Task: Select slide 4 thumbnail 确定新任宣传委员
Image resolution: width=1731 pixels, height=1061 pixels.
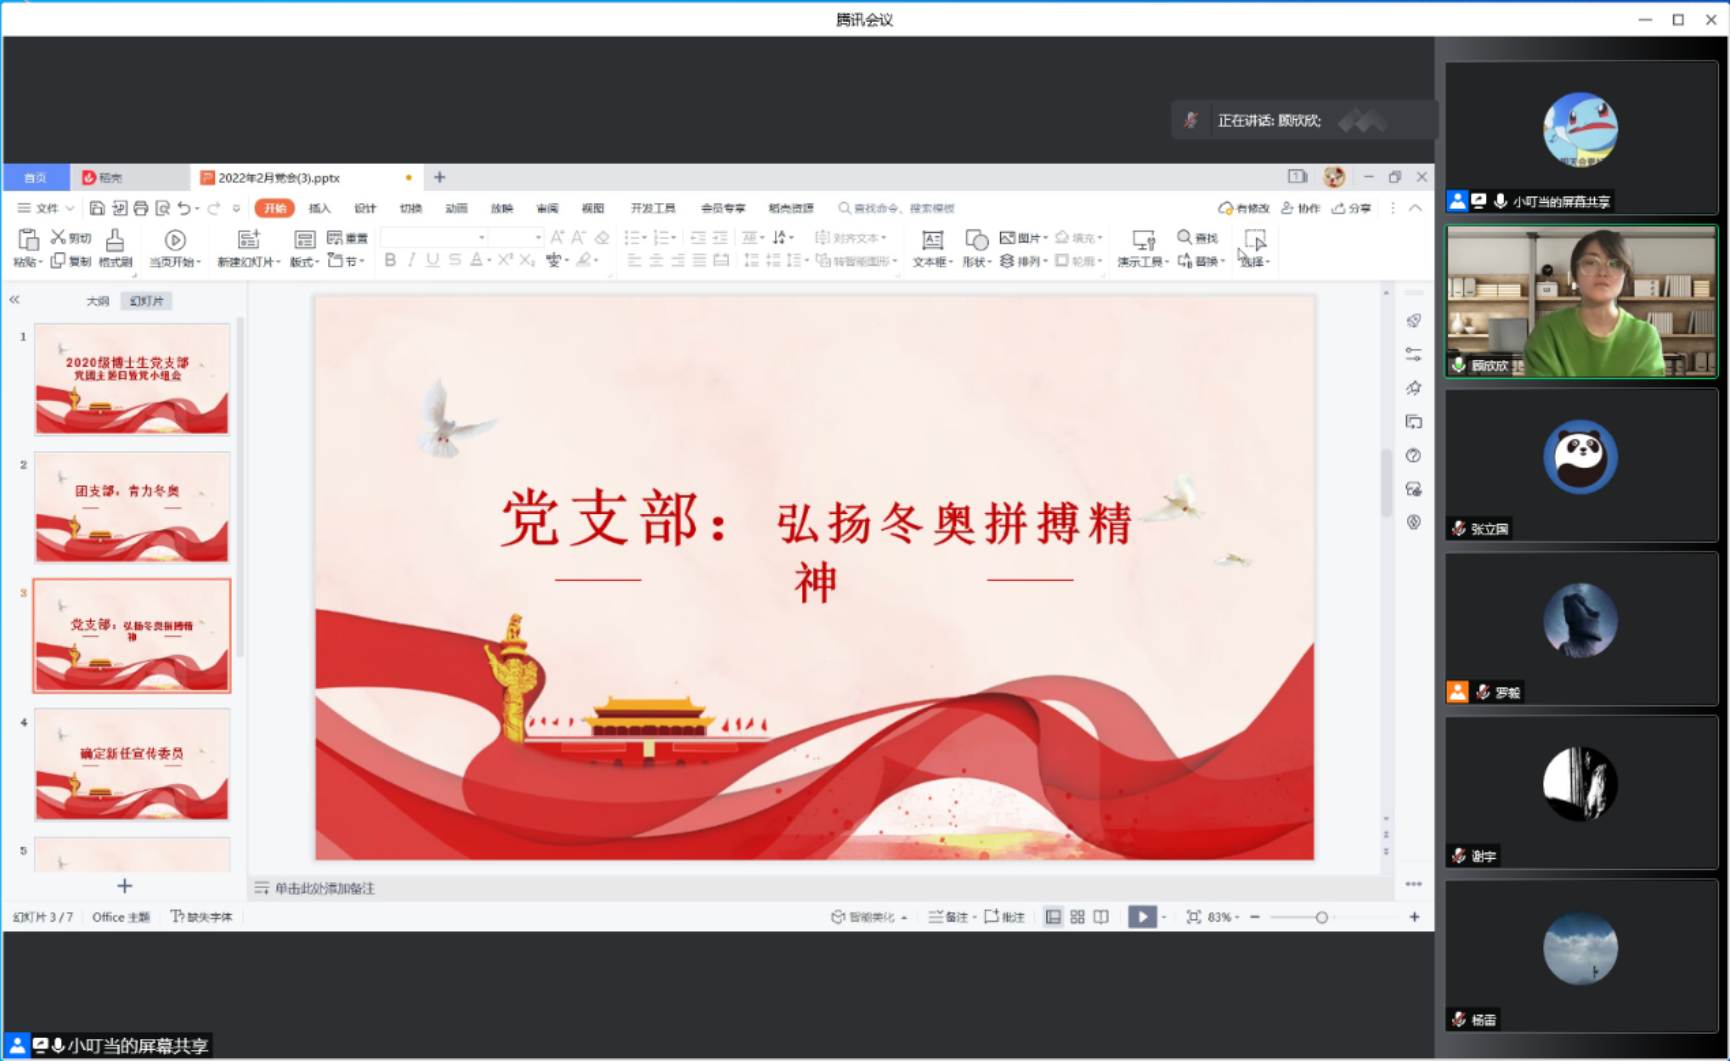Action: click(x=132, y=765)
